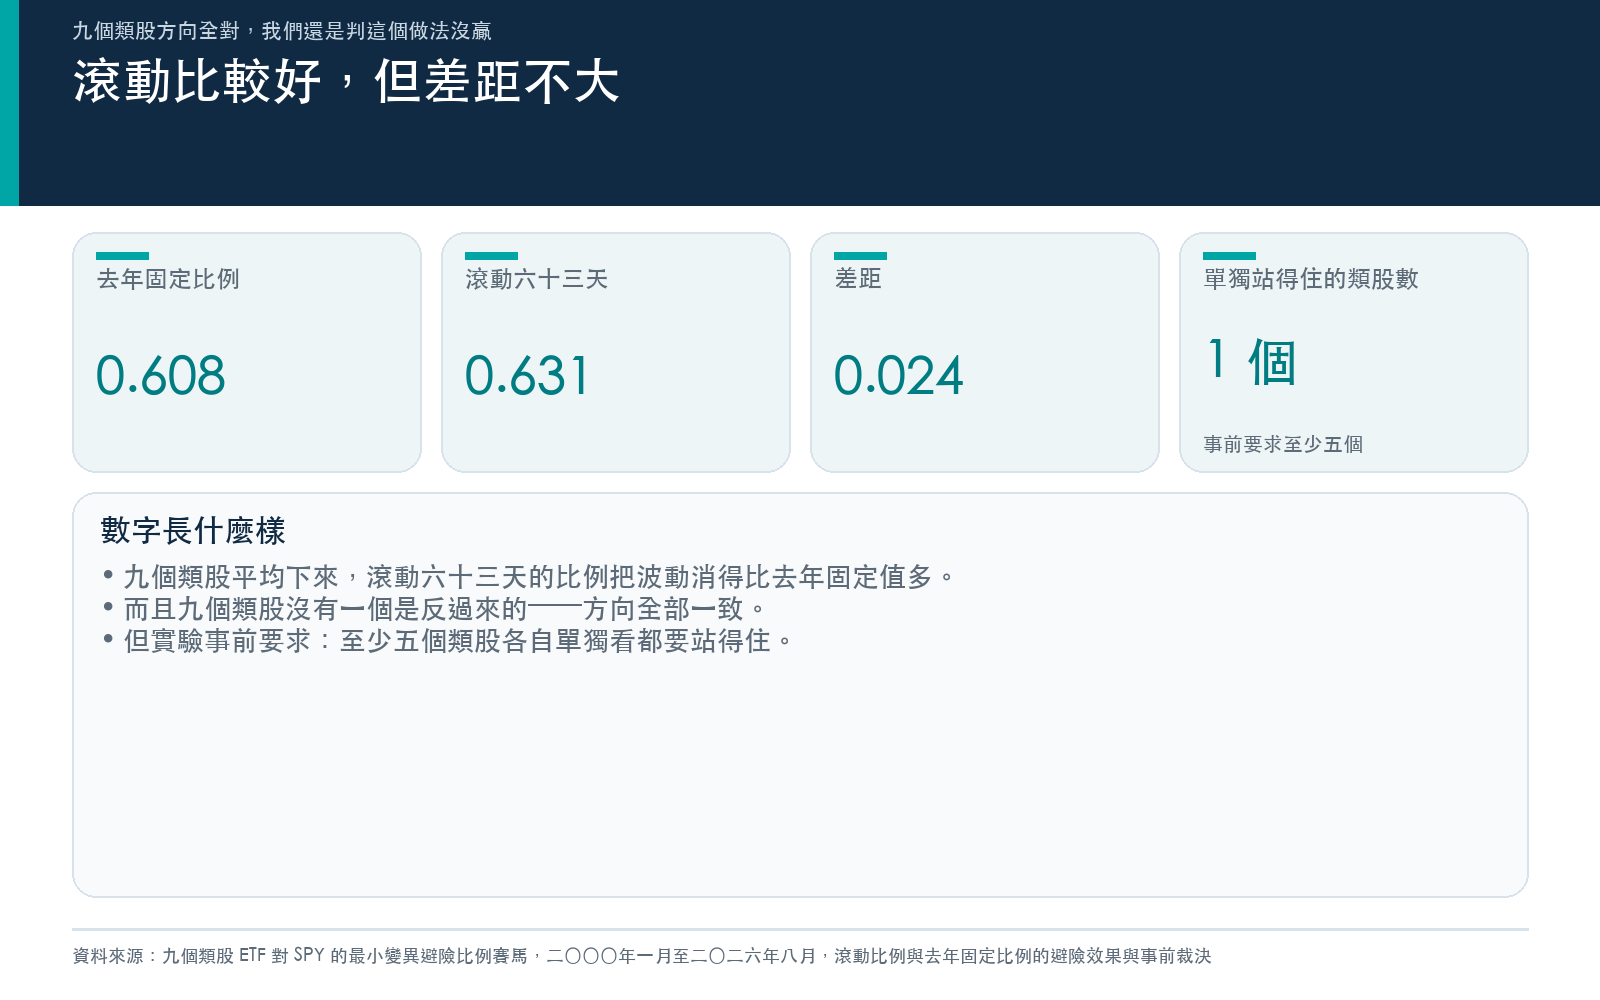The height and width of the screenshot is (1000, 1600).
Task: Select the value 1 個
Action: pyautogui.click(x=1251, y=361)
